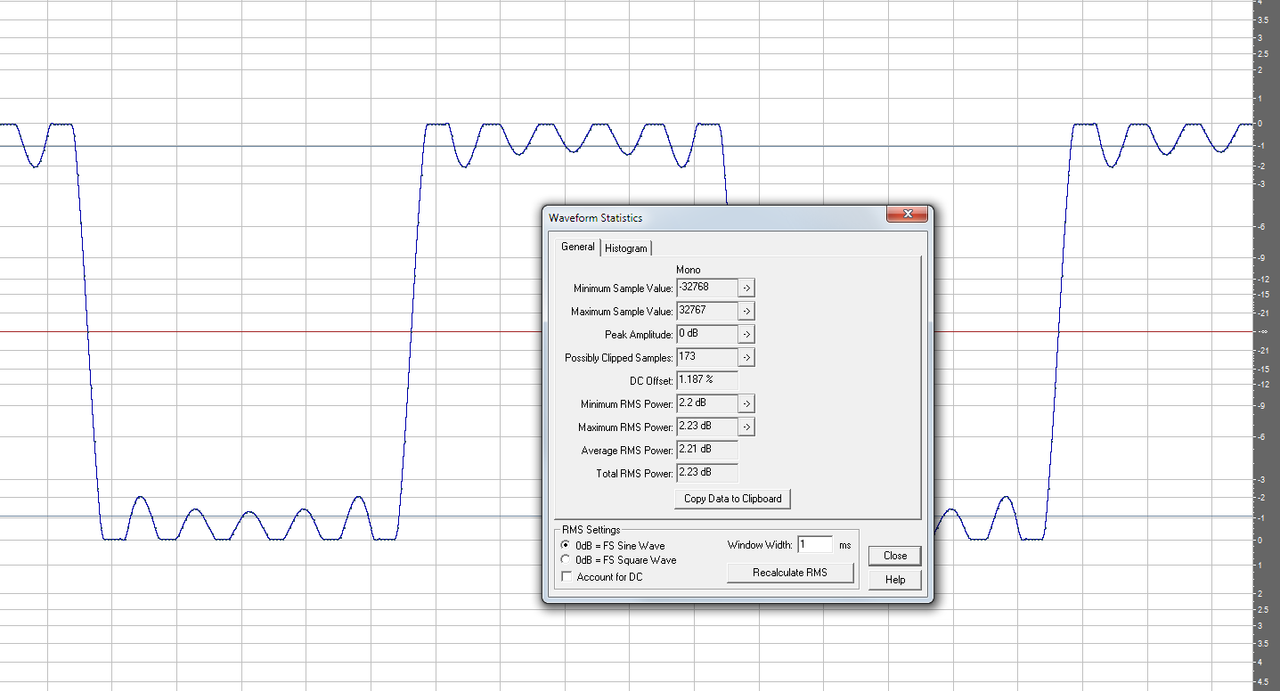Select the 0 dB Peak Amplitude value
The height and width of the screenshot is (691, 1280).
click(707, 334)
